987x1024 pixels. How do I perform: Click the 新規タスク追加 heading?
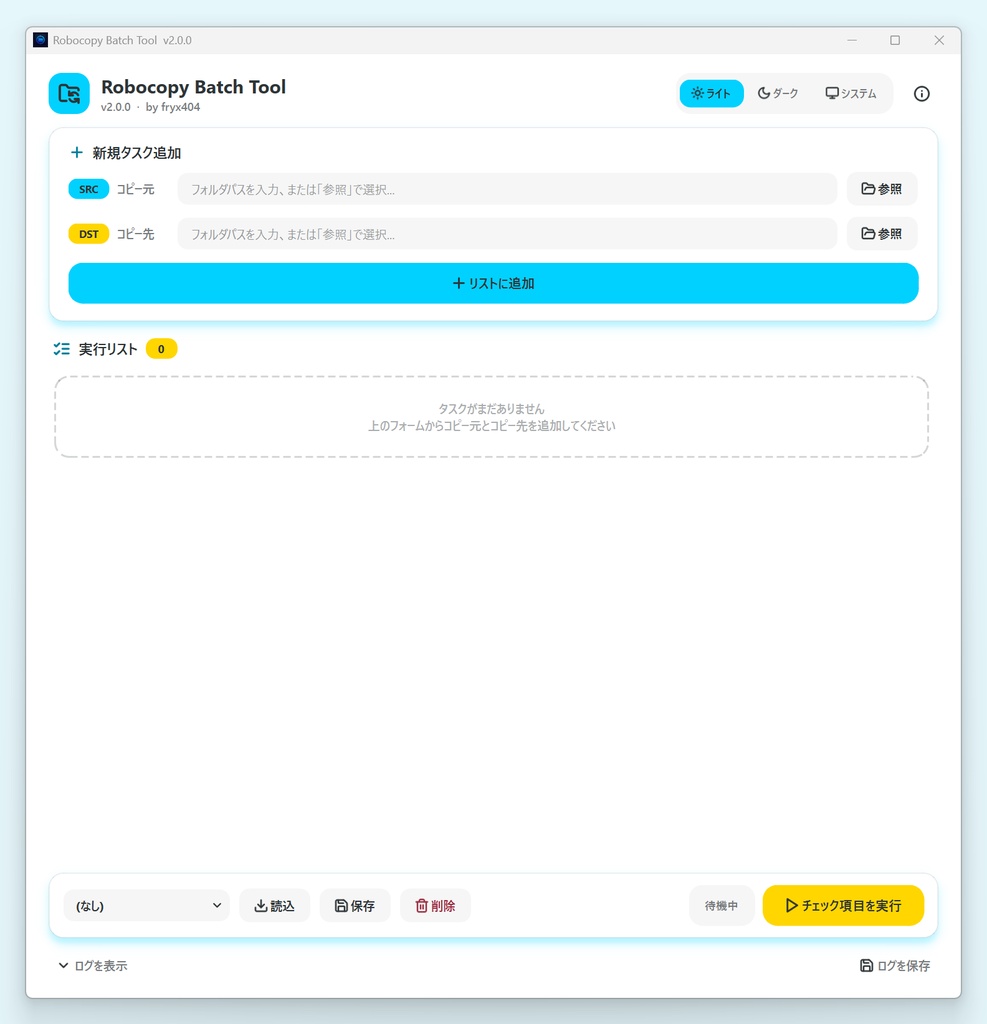coord(137,153)
